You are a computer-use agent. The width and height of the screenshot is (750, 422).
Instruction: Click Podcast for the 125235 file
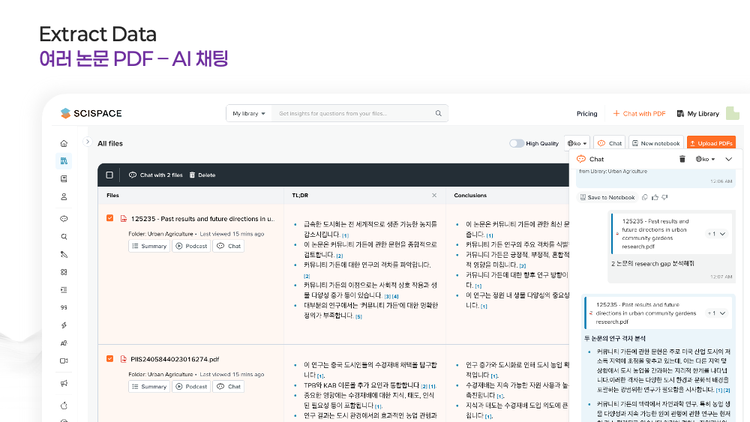click(x=191, y=246)
